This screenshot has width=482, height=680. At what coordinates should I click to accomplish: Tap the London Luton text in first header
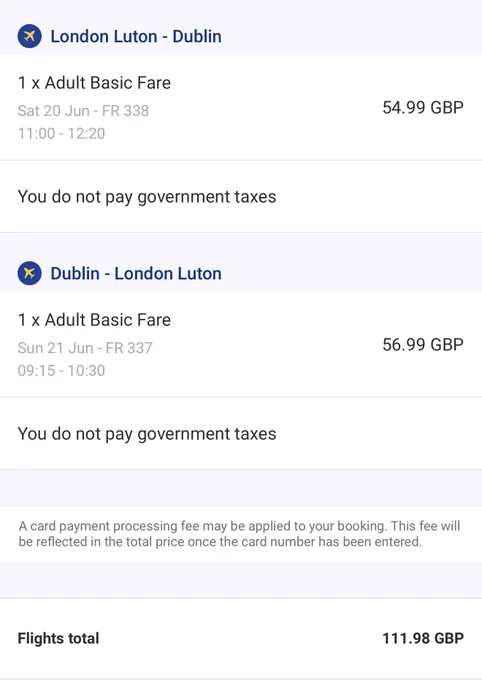coord(104,36)
